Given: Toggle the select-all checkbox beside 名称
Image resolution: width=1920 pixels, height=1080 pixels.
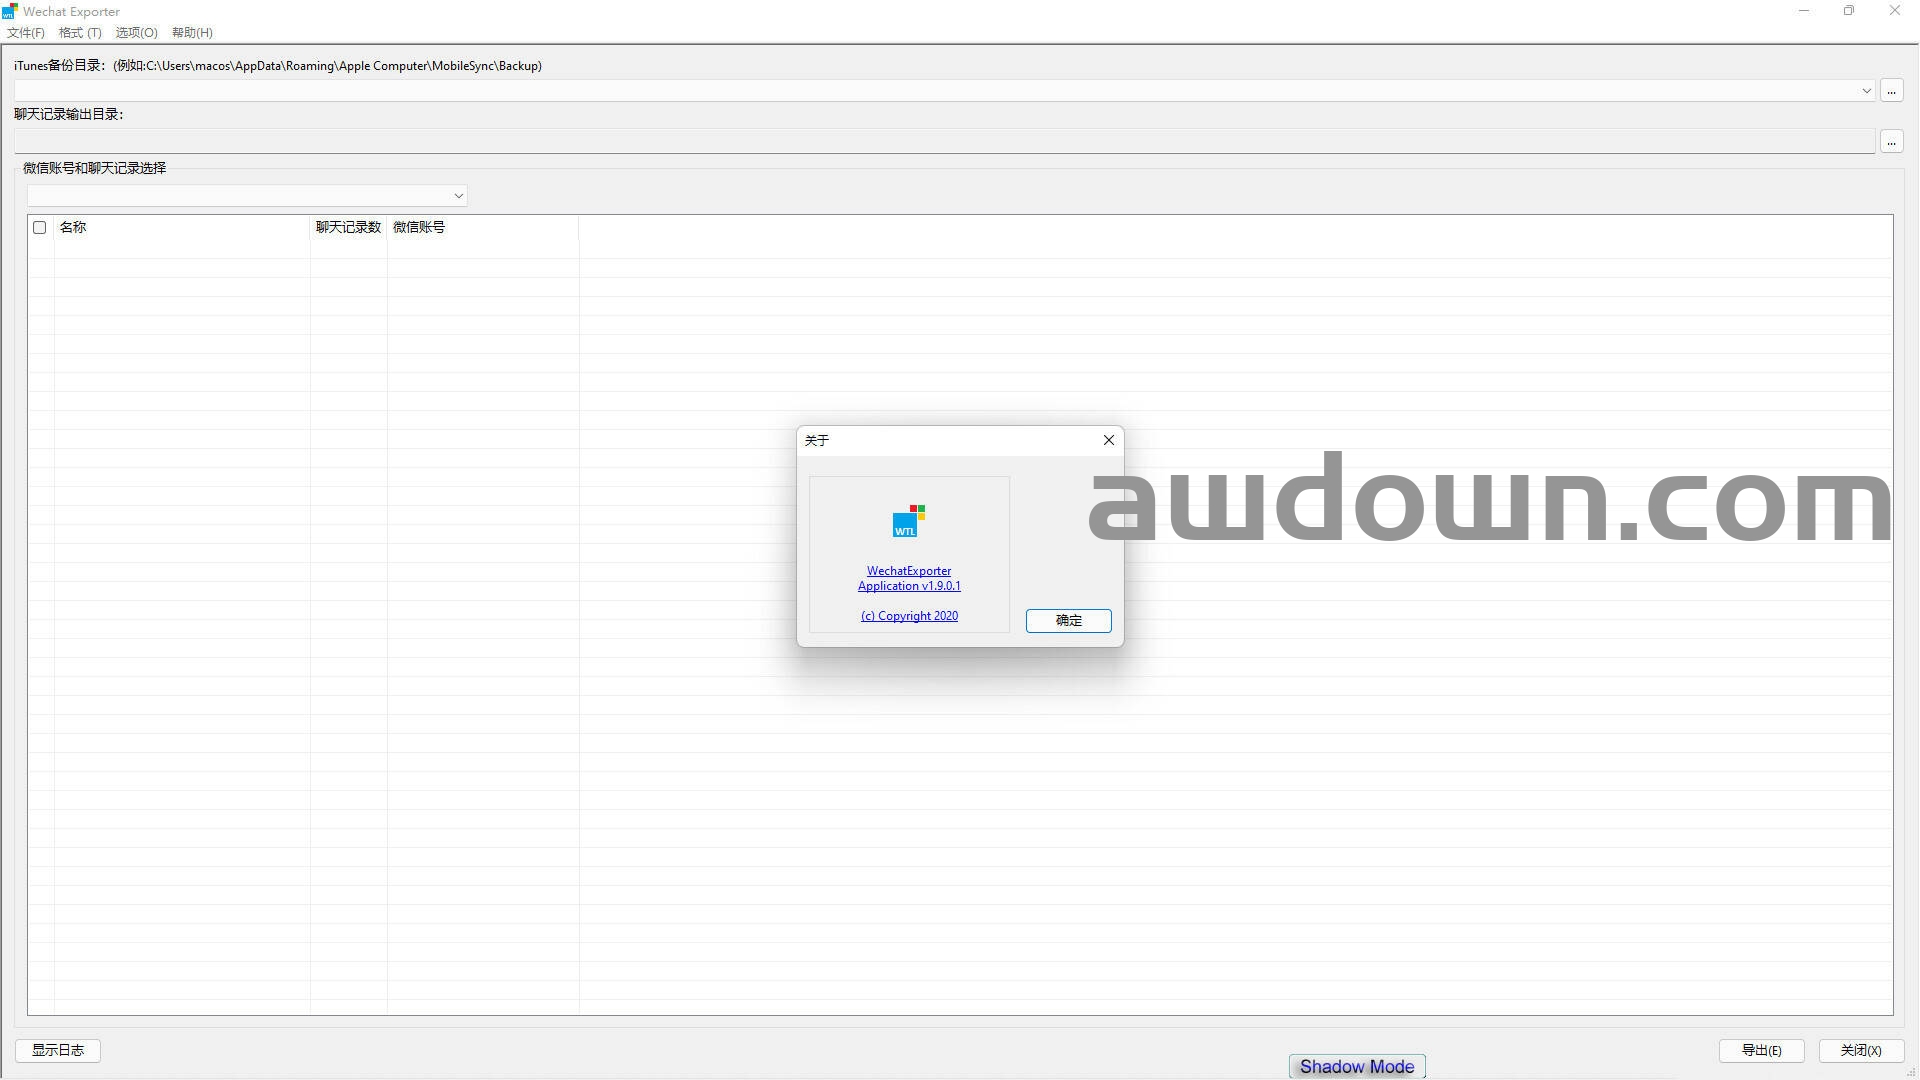Looking at the screenshot, I should (x=40, y=228).
